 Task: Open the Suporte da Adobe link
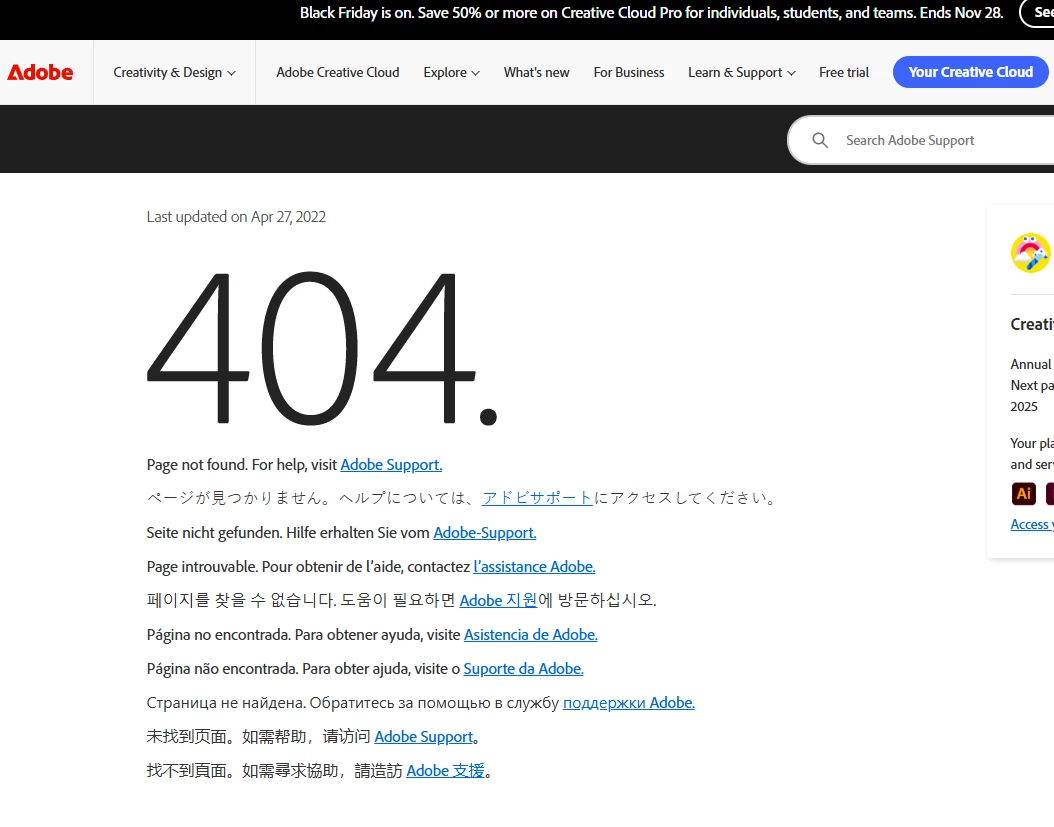pos(524,669)
